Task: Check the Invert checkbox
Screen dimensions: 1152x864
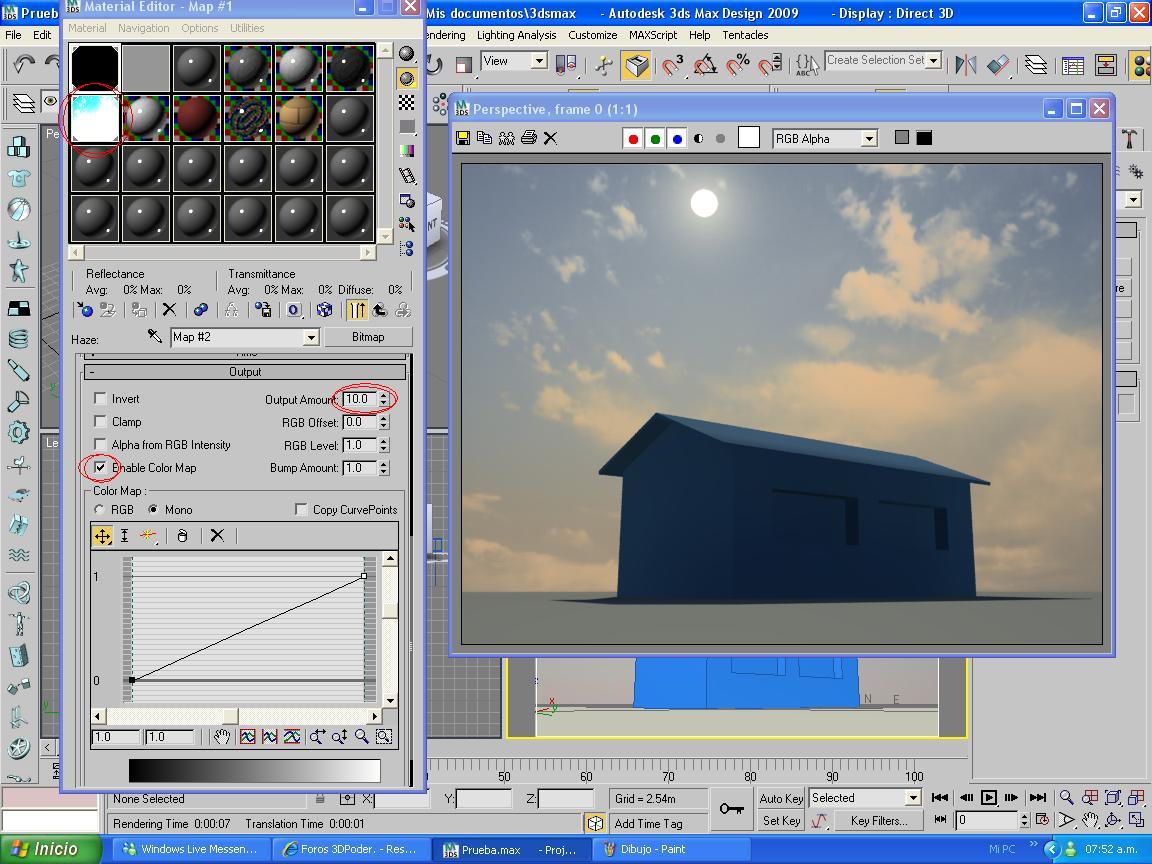Action: (100, 399)
